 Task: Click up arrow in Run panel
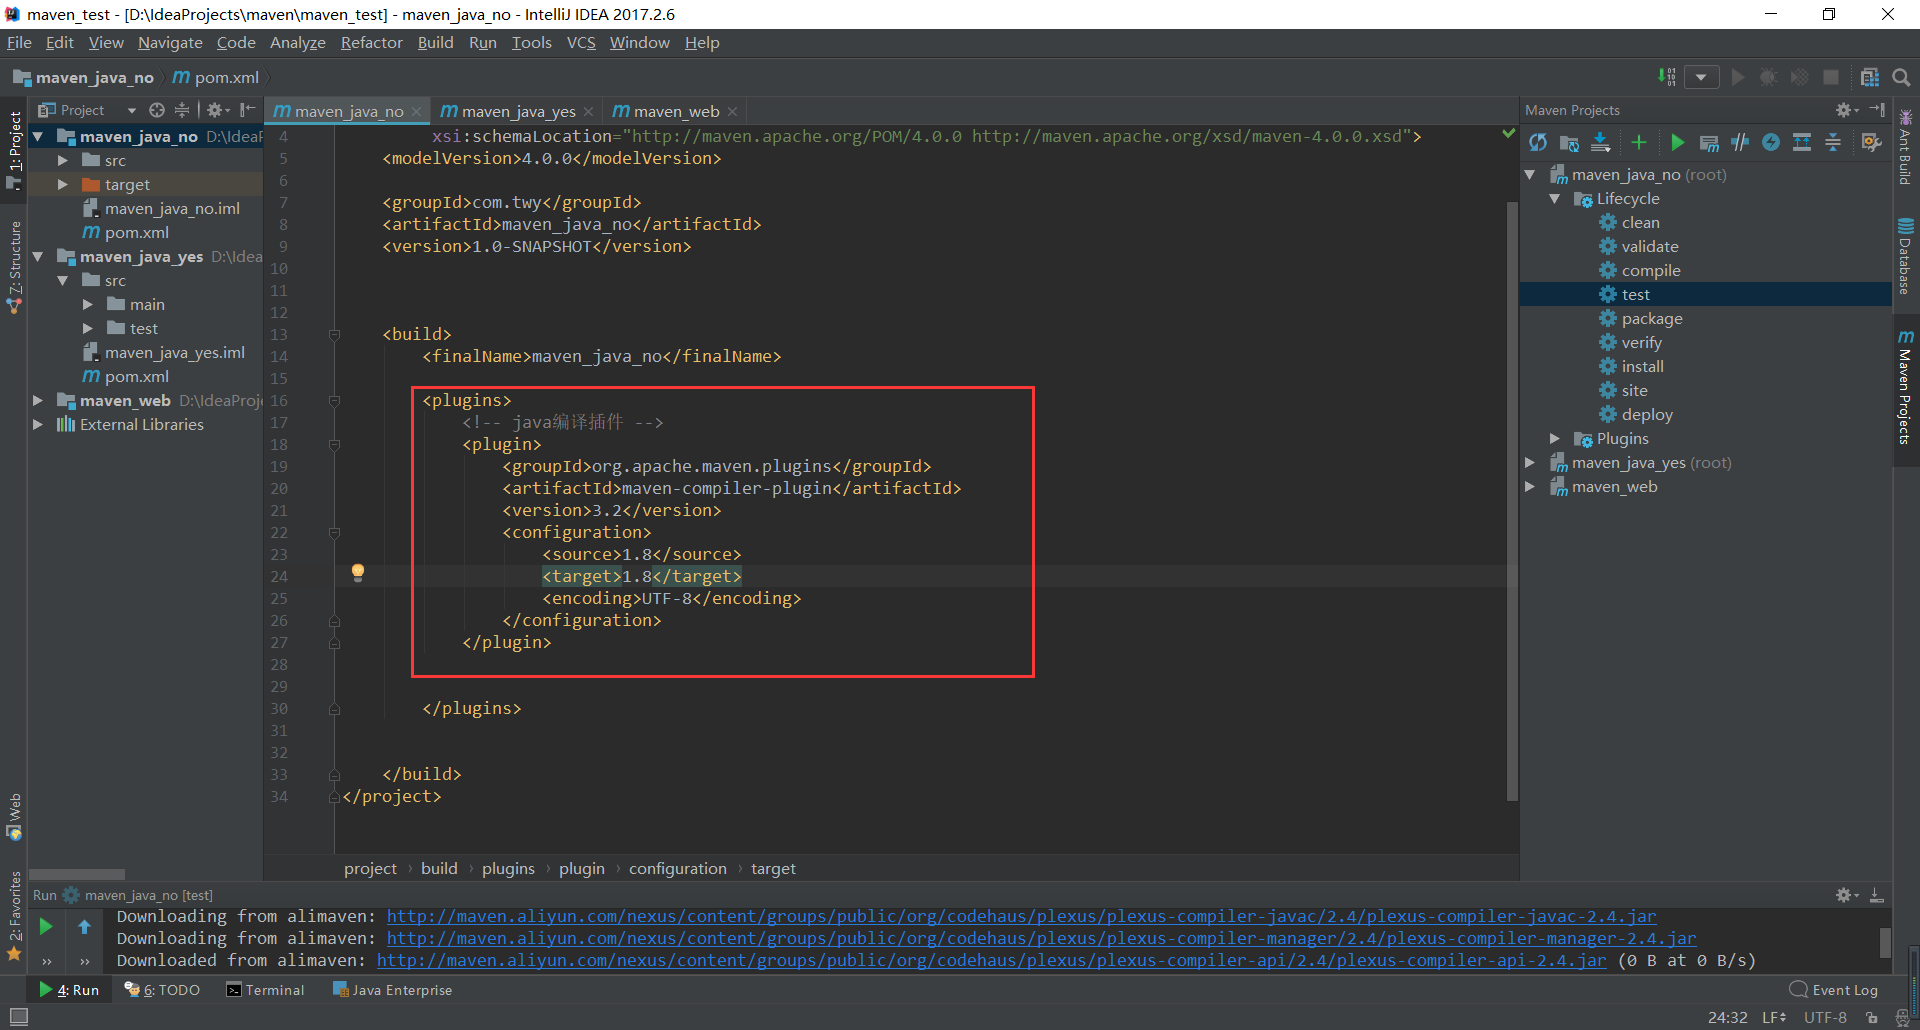click(85, 927)
